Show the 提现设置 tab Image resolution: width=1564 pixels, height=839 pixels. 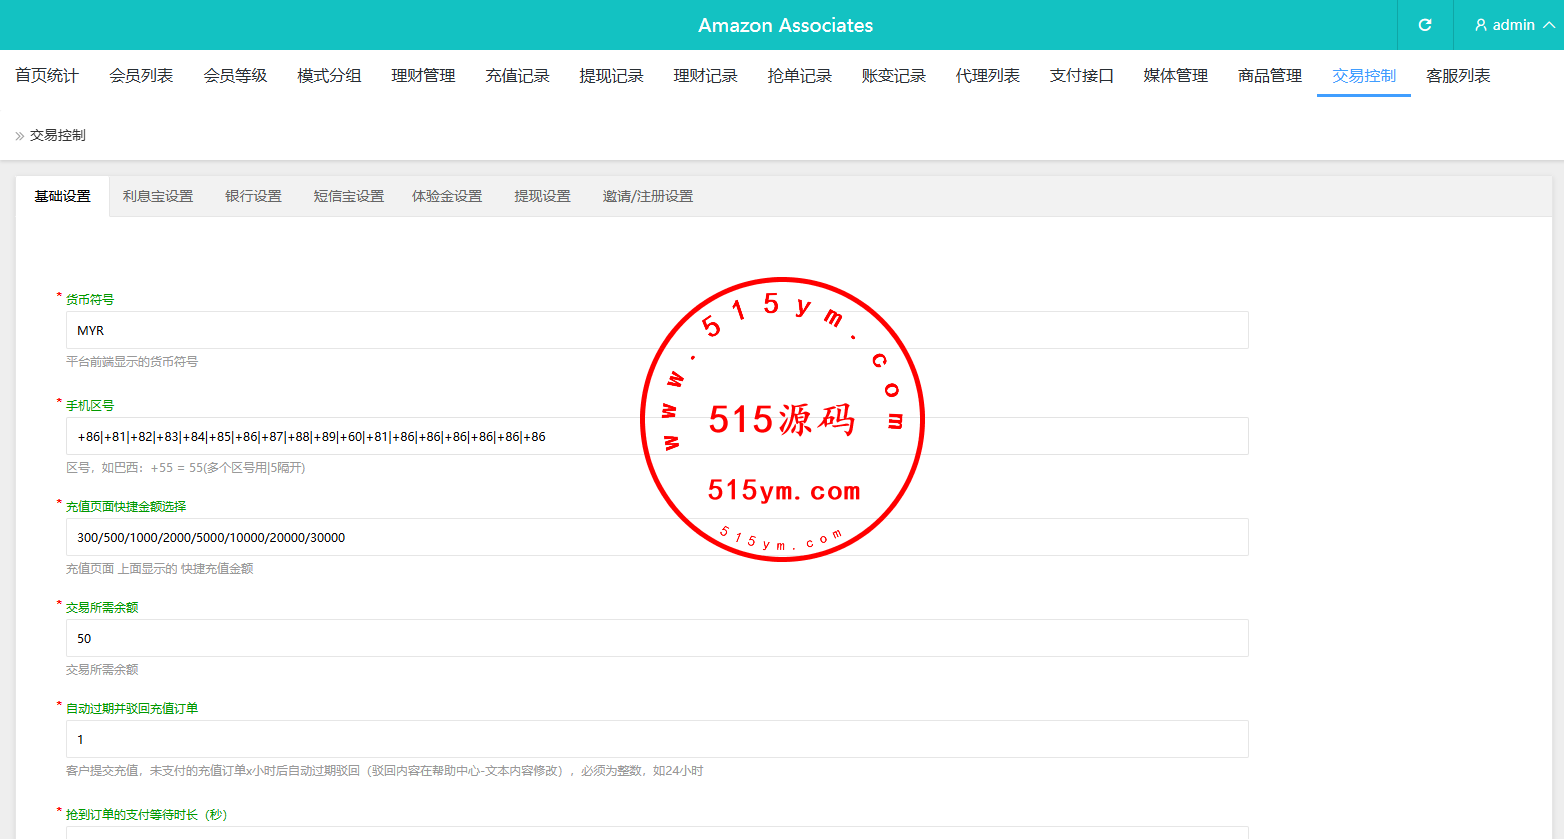(542, 196)
